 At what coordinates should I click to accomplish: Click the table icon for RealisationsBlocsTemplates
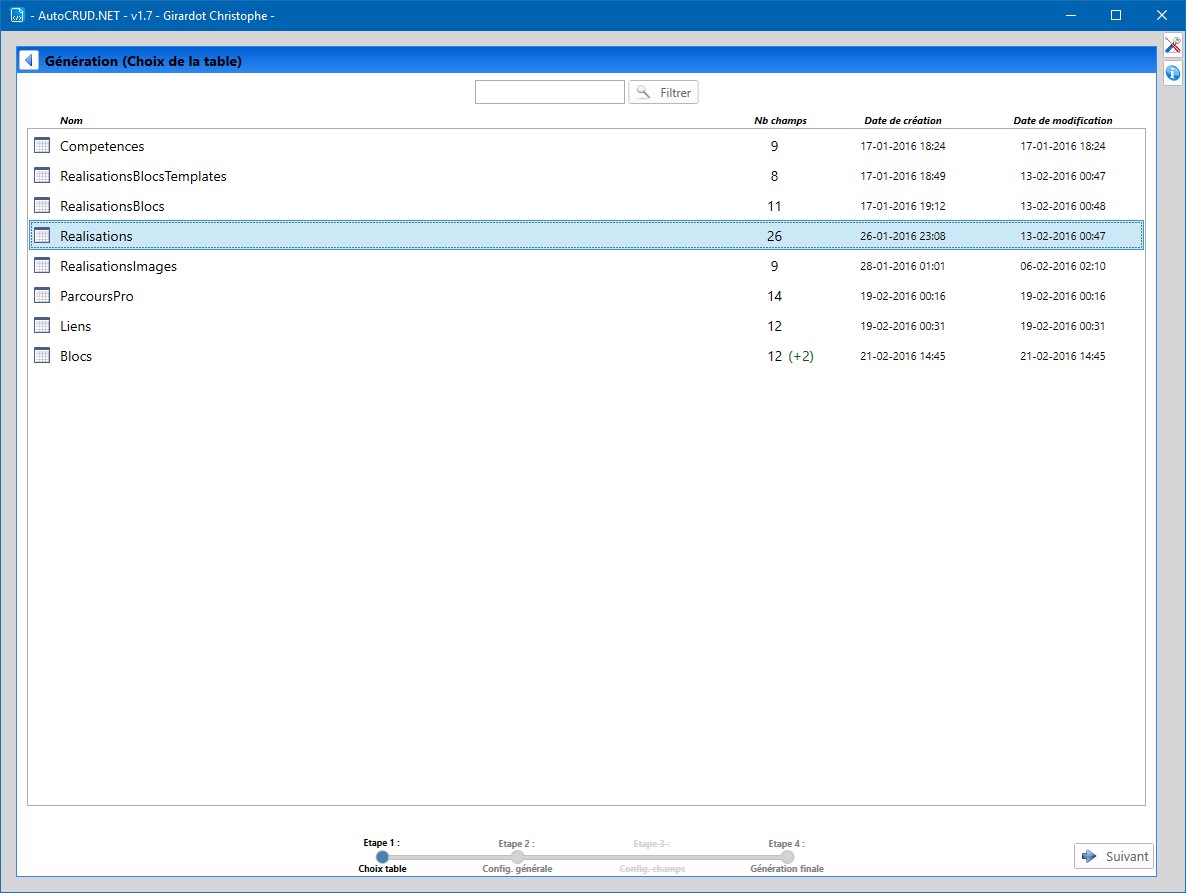(x=42, y=175)
